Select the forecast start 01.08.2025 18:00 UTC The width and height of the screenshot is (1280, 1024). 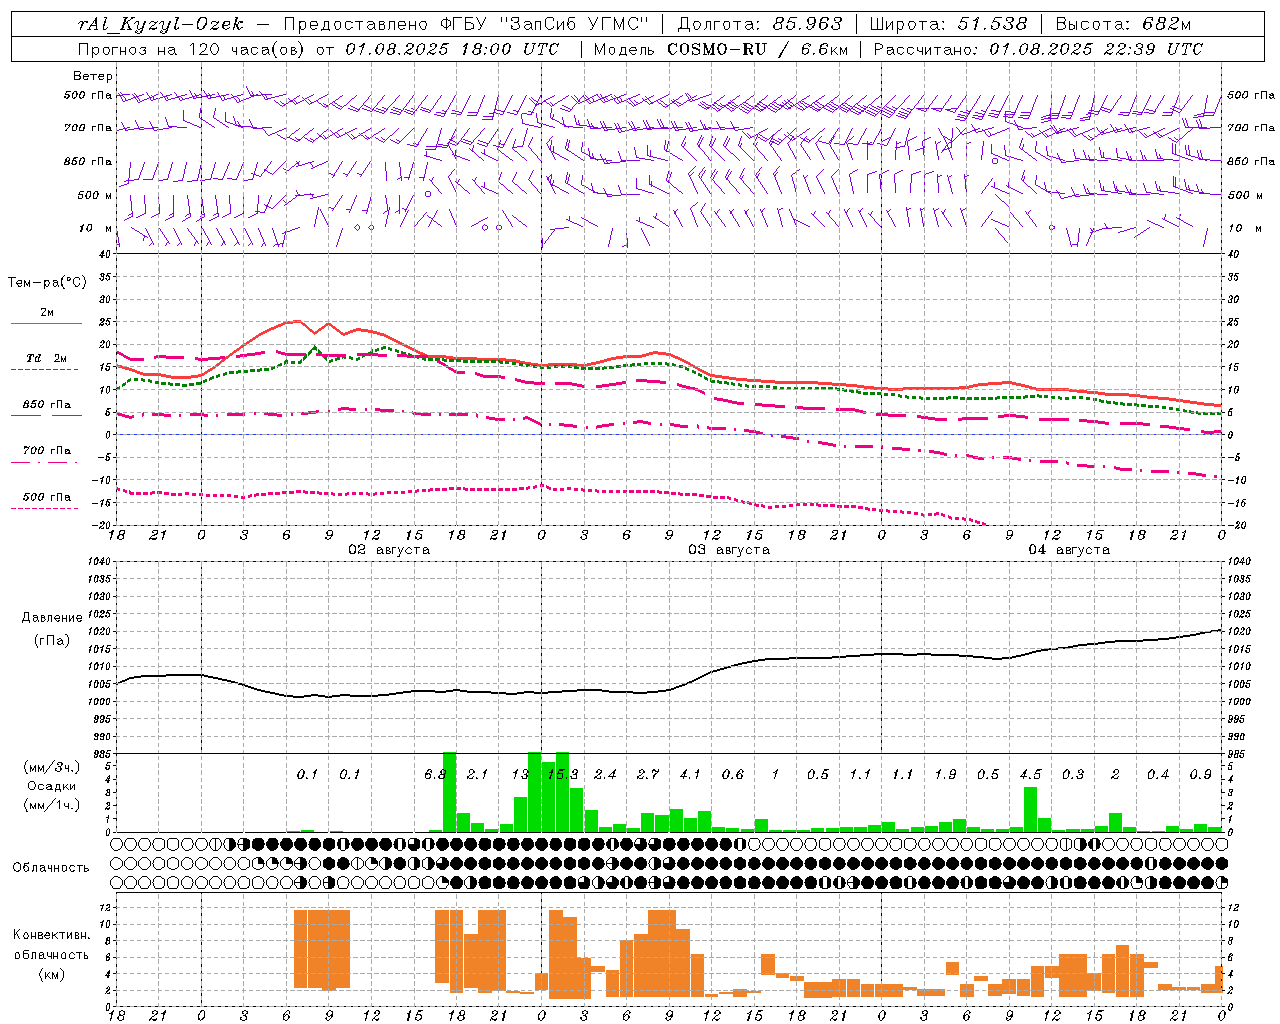point(452,49)
